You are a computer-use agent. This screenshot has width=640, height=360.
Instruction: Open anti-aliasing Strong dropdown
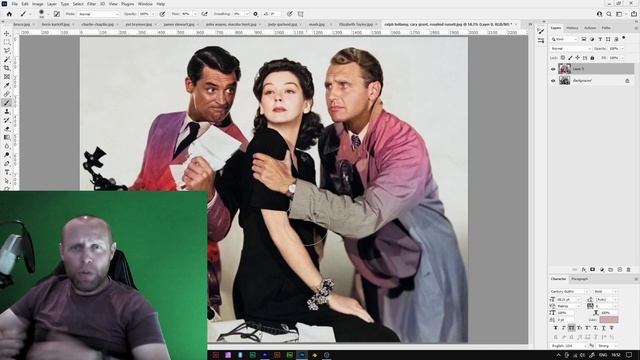[607, 346]
